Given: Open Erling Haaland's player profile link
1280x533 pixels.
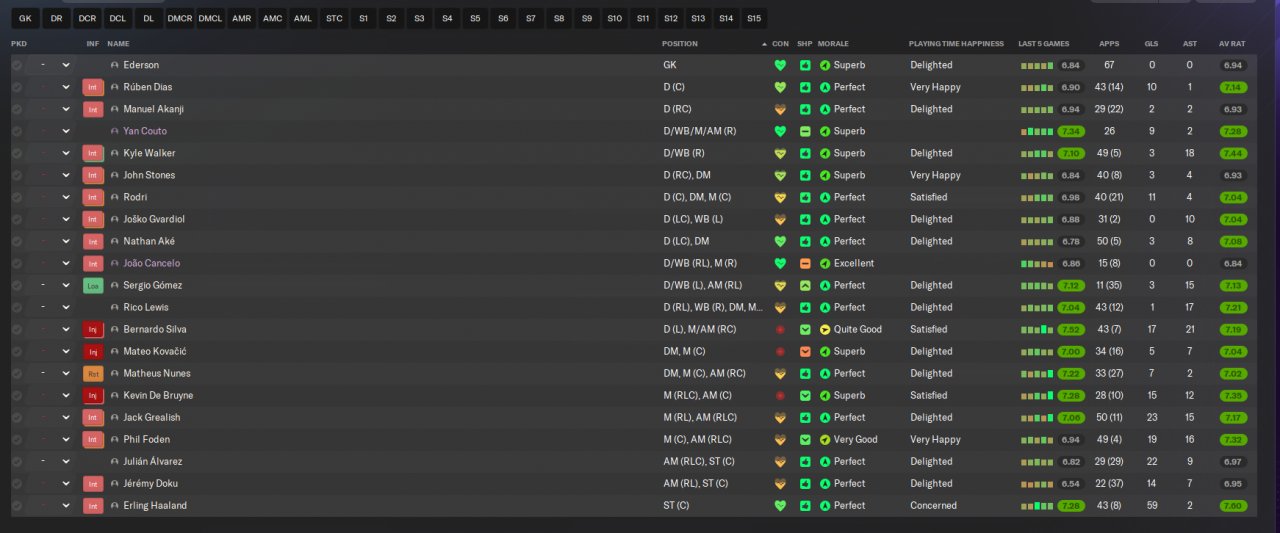Looking at the screenshot, I should coord(155,505).
